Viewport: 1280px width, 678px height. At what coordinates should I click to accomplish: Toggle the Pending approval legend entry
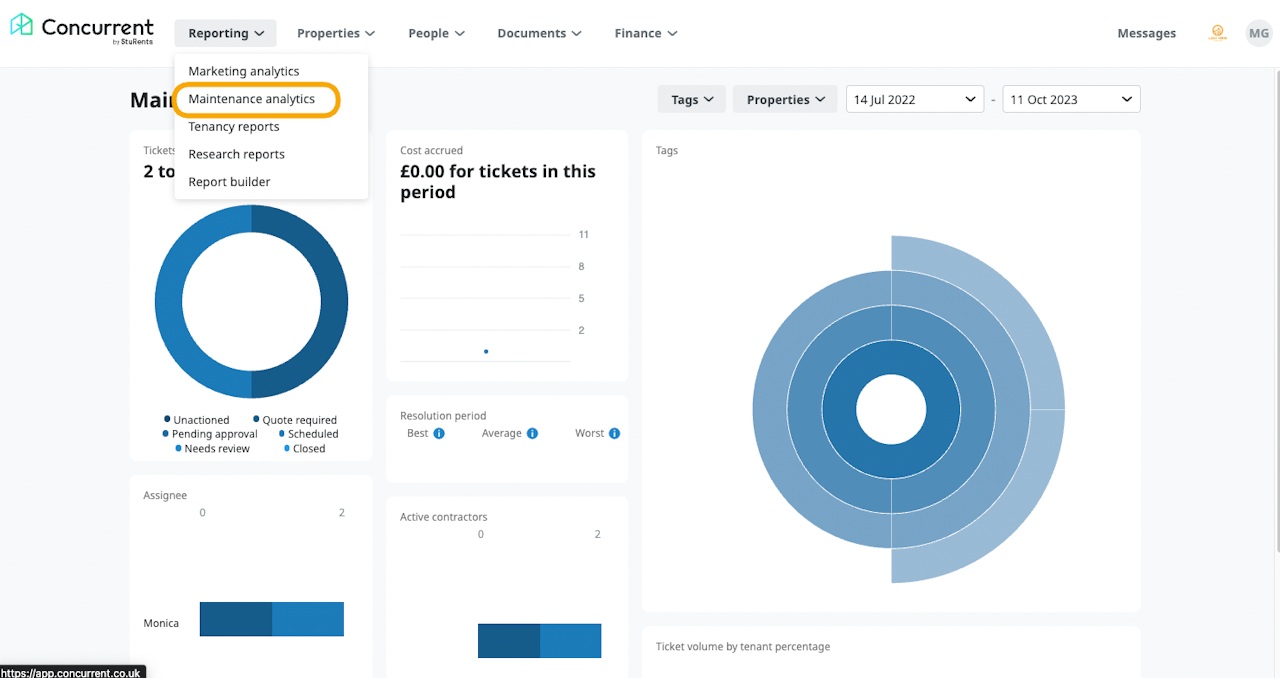pyautogui.click(x=210, y=434)
